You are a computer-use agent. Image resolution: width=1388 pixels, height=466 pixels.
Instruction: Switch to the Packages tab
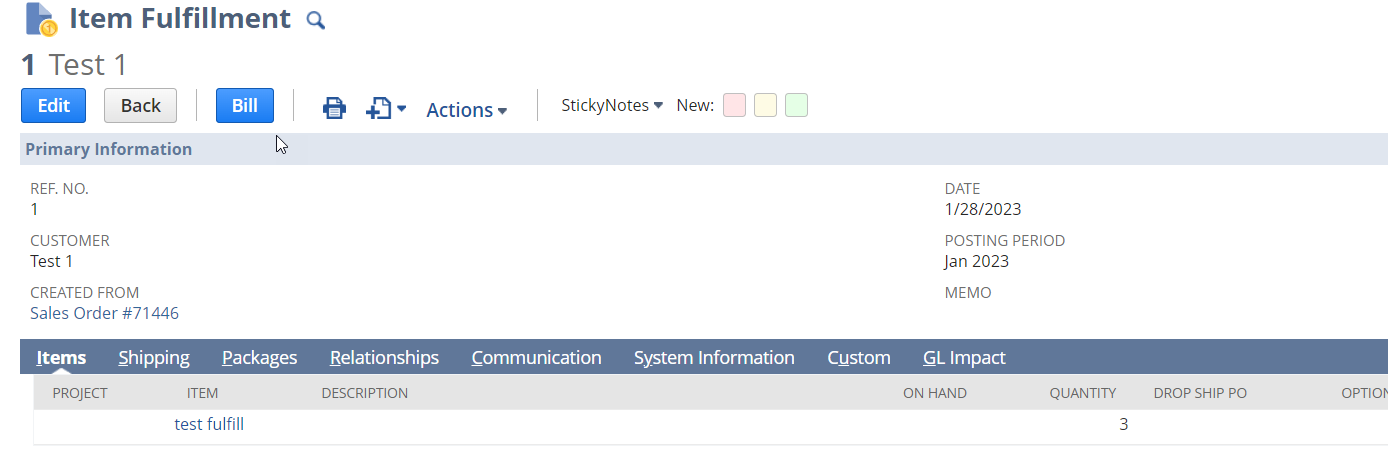pos(260,357)
